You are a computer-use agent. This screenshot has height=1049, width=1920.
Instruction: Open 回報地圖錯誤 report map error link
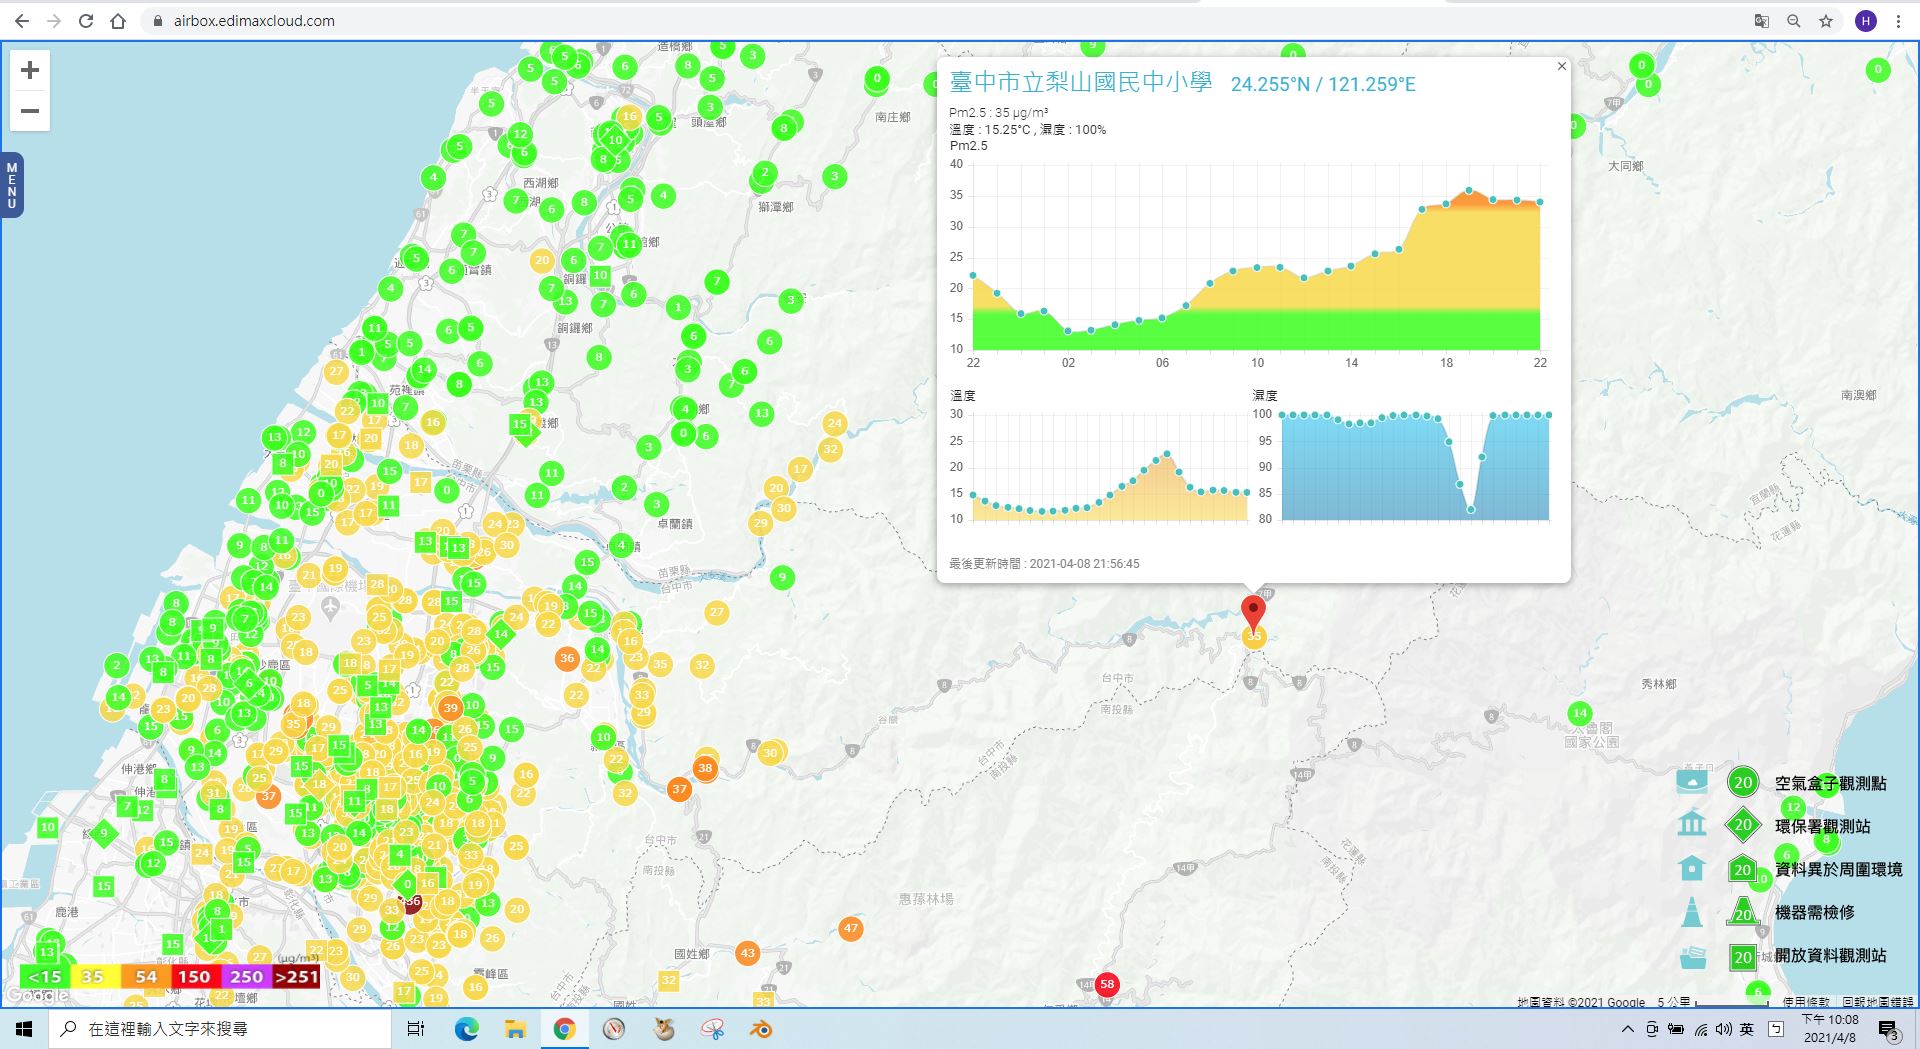pyautogui.click(x=1877, y=1002)
